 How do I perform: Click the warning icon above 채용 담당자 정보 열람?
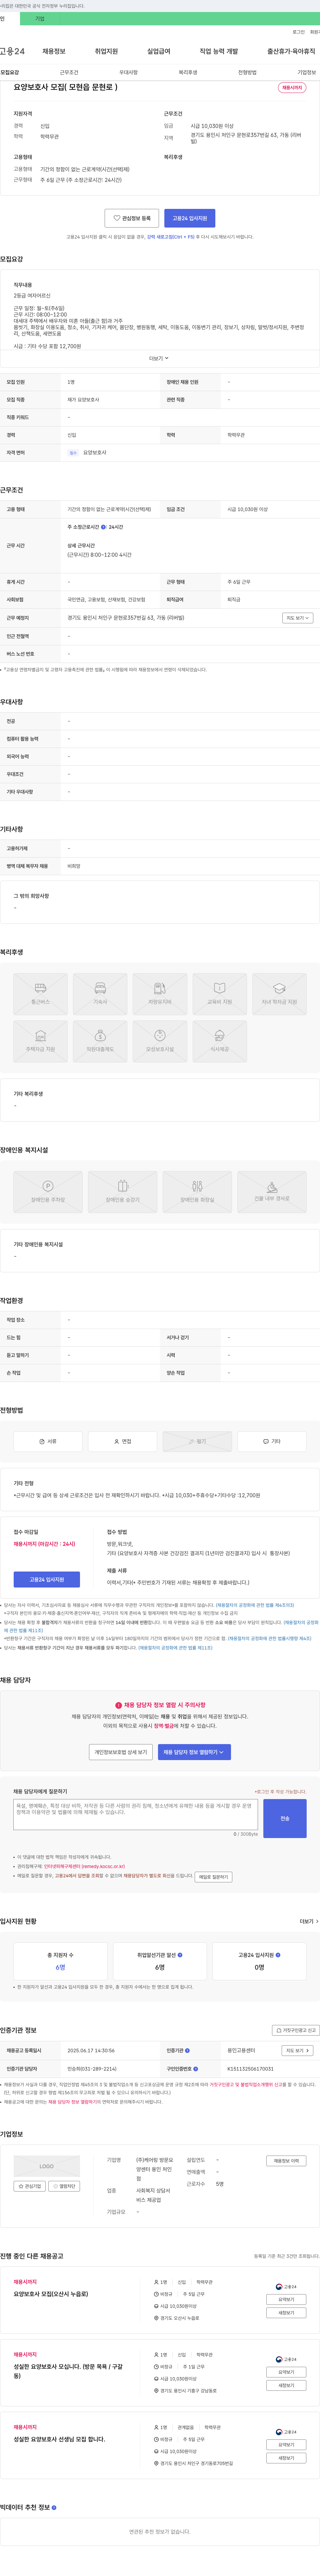(118, 1705)
